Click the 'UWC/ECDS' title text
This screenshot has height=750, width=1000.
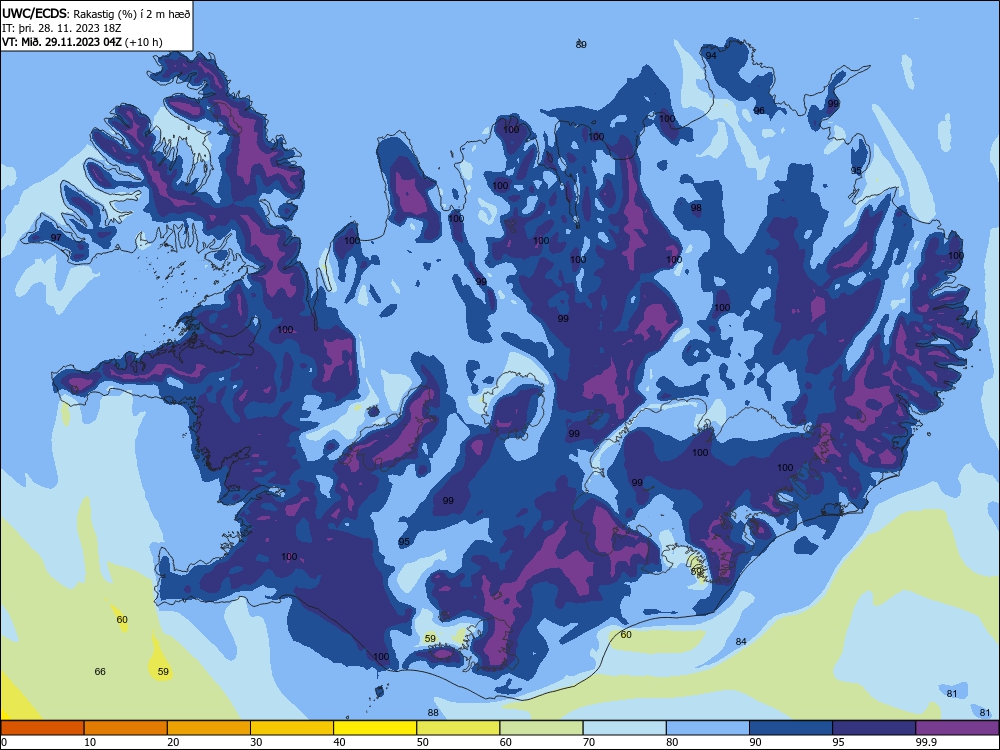35,14
